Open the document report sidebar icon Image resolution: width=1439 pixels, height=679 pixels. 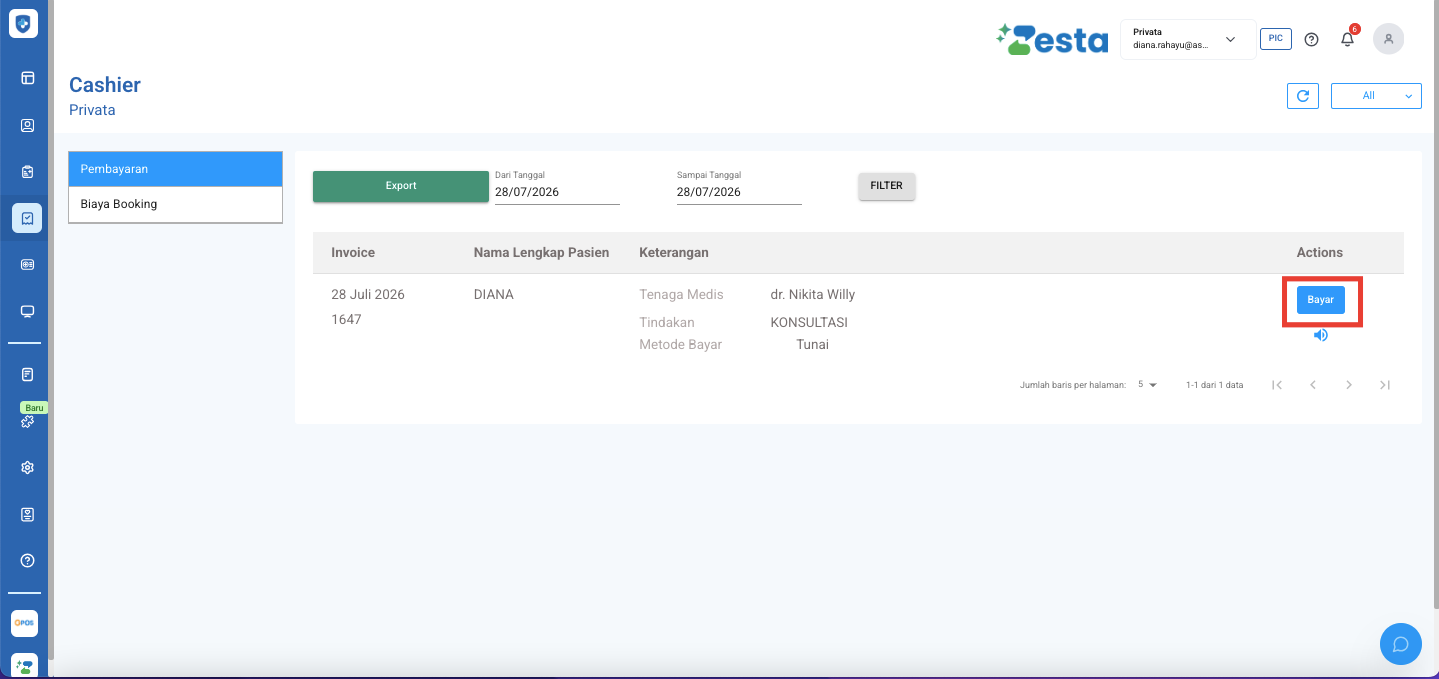27,375
